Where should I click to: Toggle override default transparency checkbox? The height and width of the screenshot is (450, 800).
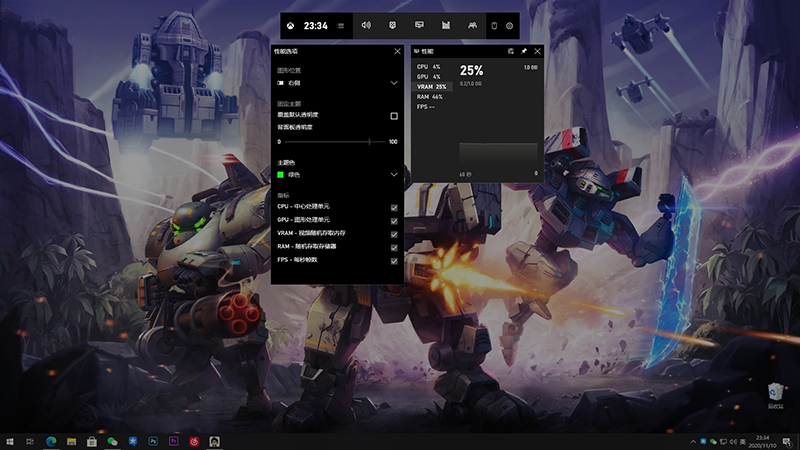click(x=394, y=116)
